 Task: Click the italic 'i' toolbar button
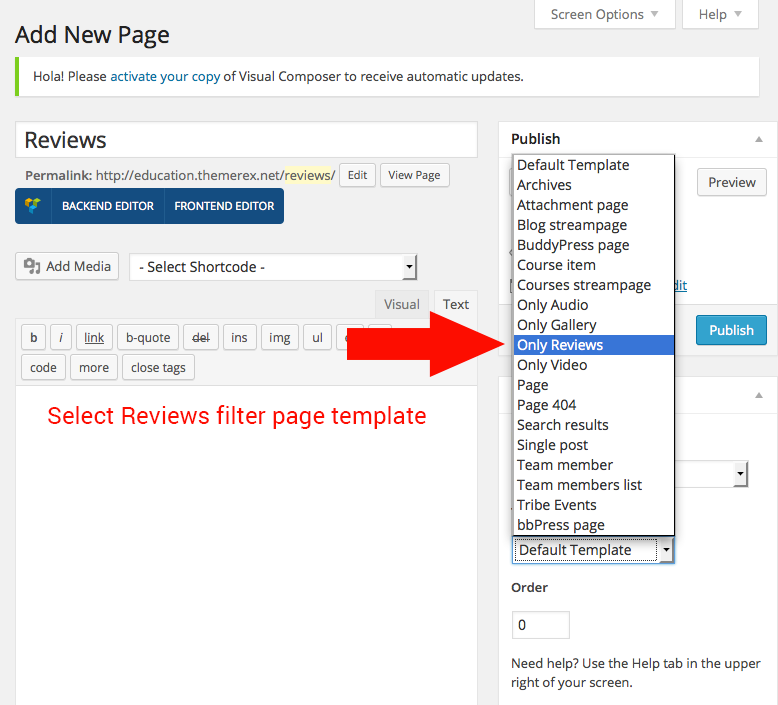[x=61, y=337]
